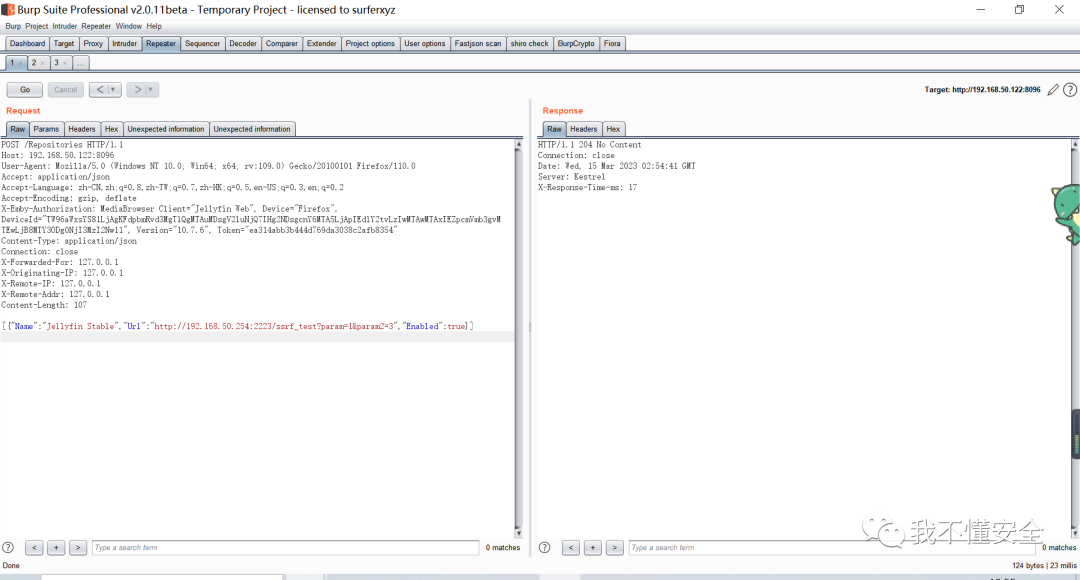Click the Content-Length: 107 header
Image resolution: width=1080 pixels, height=580 pixels.
(44, 304)
